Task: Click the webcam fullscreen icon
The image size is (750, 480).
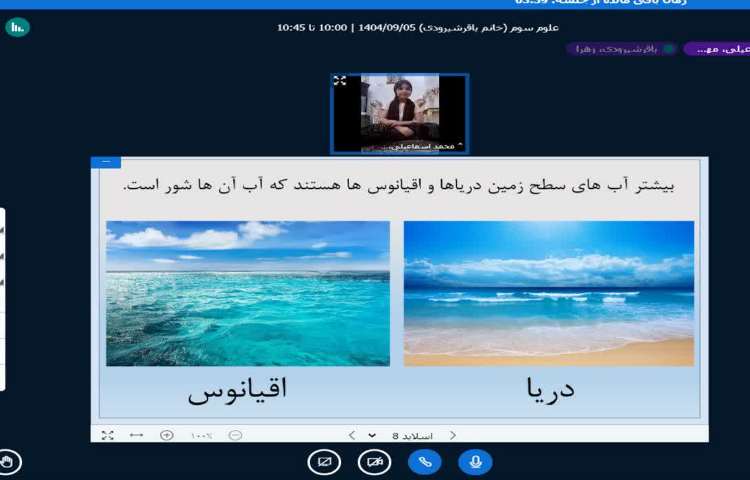Action: click(x=340, y=80)
